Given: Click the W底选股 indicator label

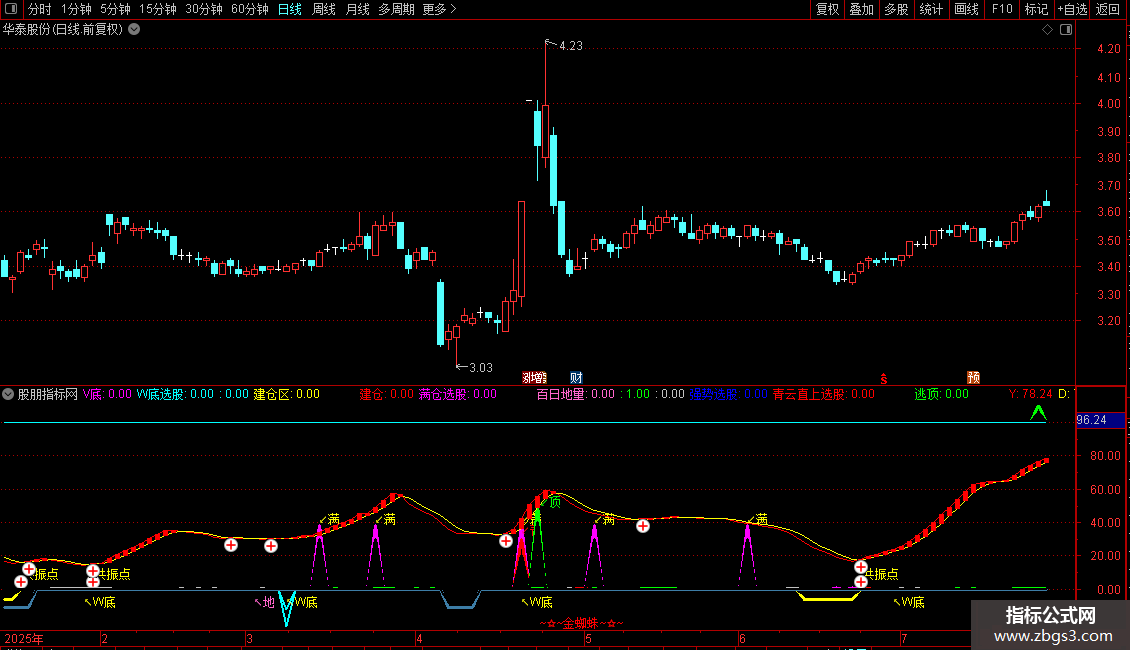Looking at the screenshot, I should point(161,394).
